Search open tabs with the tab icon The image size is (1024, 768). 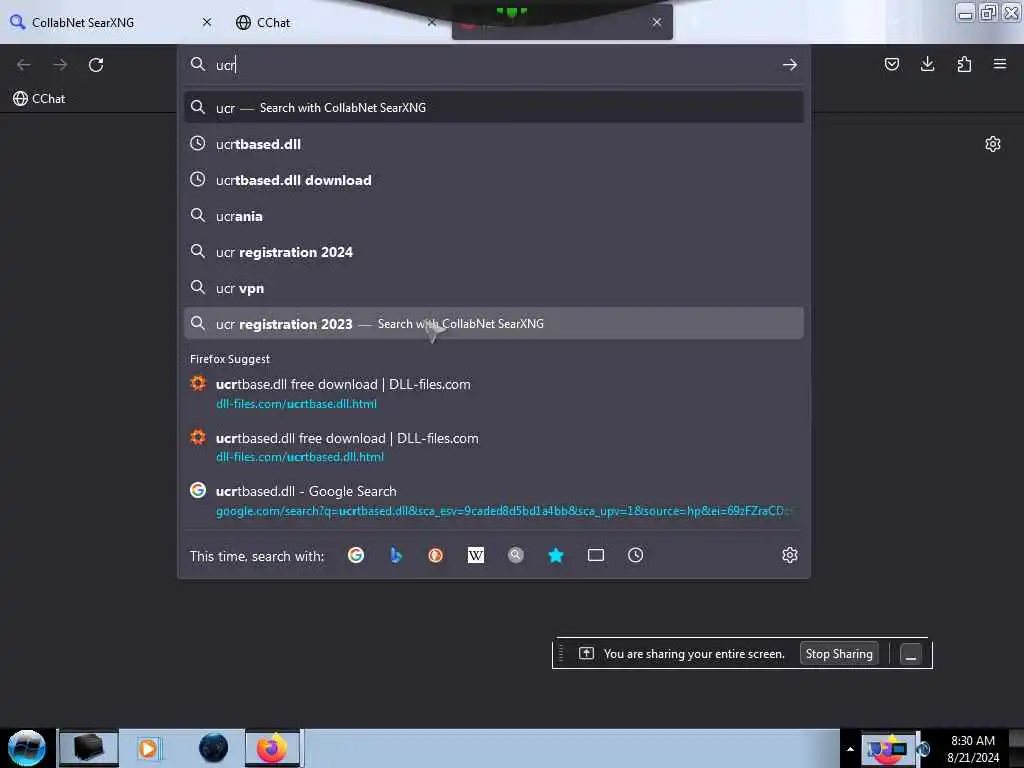point(596,555)
